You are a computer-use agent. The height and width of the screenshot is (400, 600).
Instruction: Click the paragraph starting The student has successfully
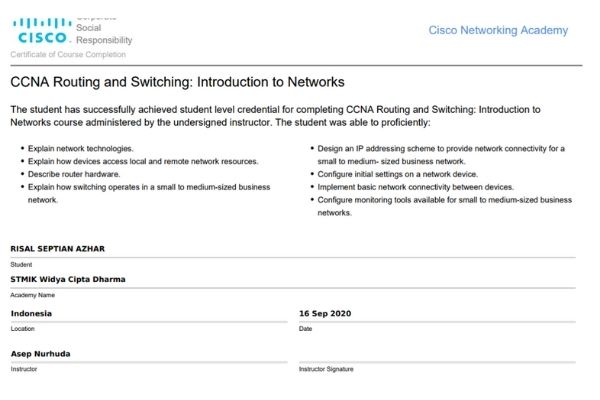click(276, 116)
